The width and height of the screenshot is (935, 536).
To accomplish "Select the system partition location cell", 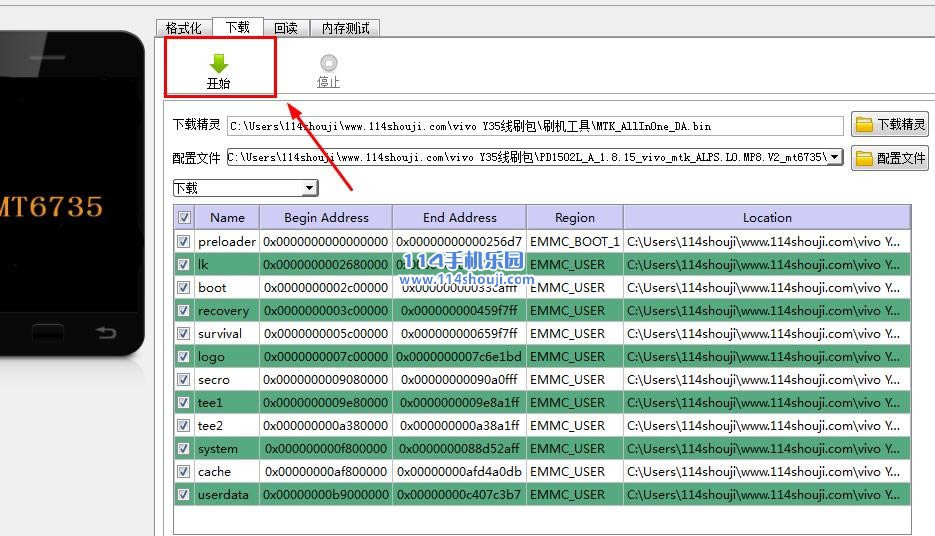I will tap(766, 449).
